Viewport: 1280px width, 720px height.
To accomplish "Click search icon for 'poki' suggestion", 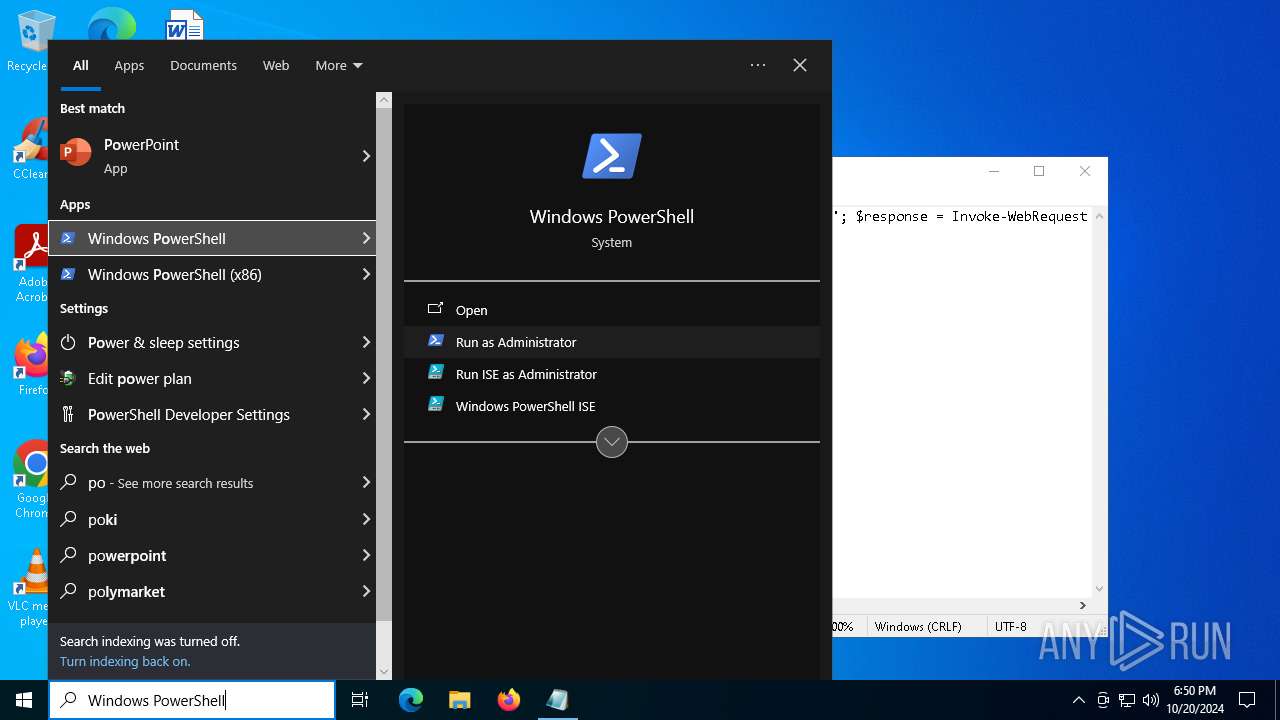I will pyautogui.click(x=69, y=519).
